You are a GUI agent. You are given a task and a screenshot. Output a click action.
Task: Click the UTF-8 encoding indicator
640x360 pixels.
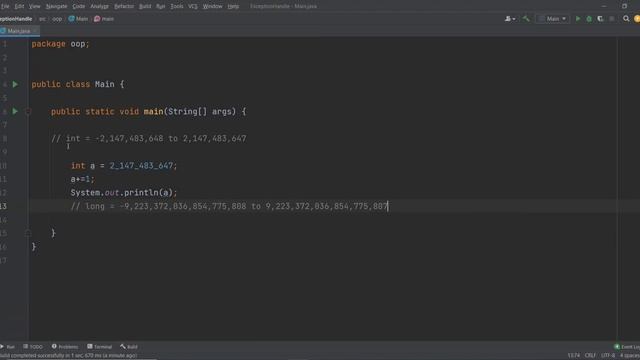608,356
